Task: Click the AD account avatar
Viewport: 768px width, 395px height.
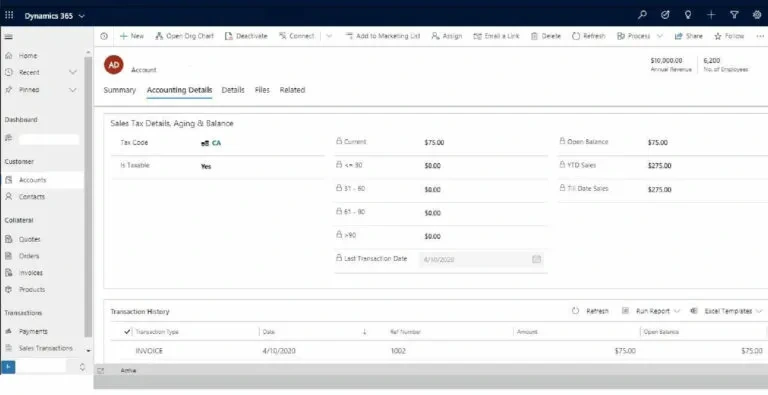Action: tap(114, 65)
